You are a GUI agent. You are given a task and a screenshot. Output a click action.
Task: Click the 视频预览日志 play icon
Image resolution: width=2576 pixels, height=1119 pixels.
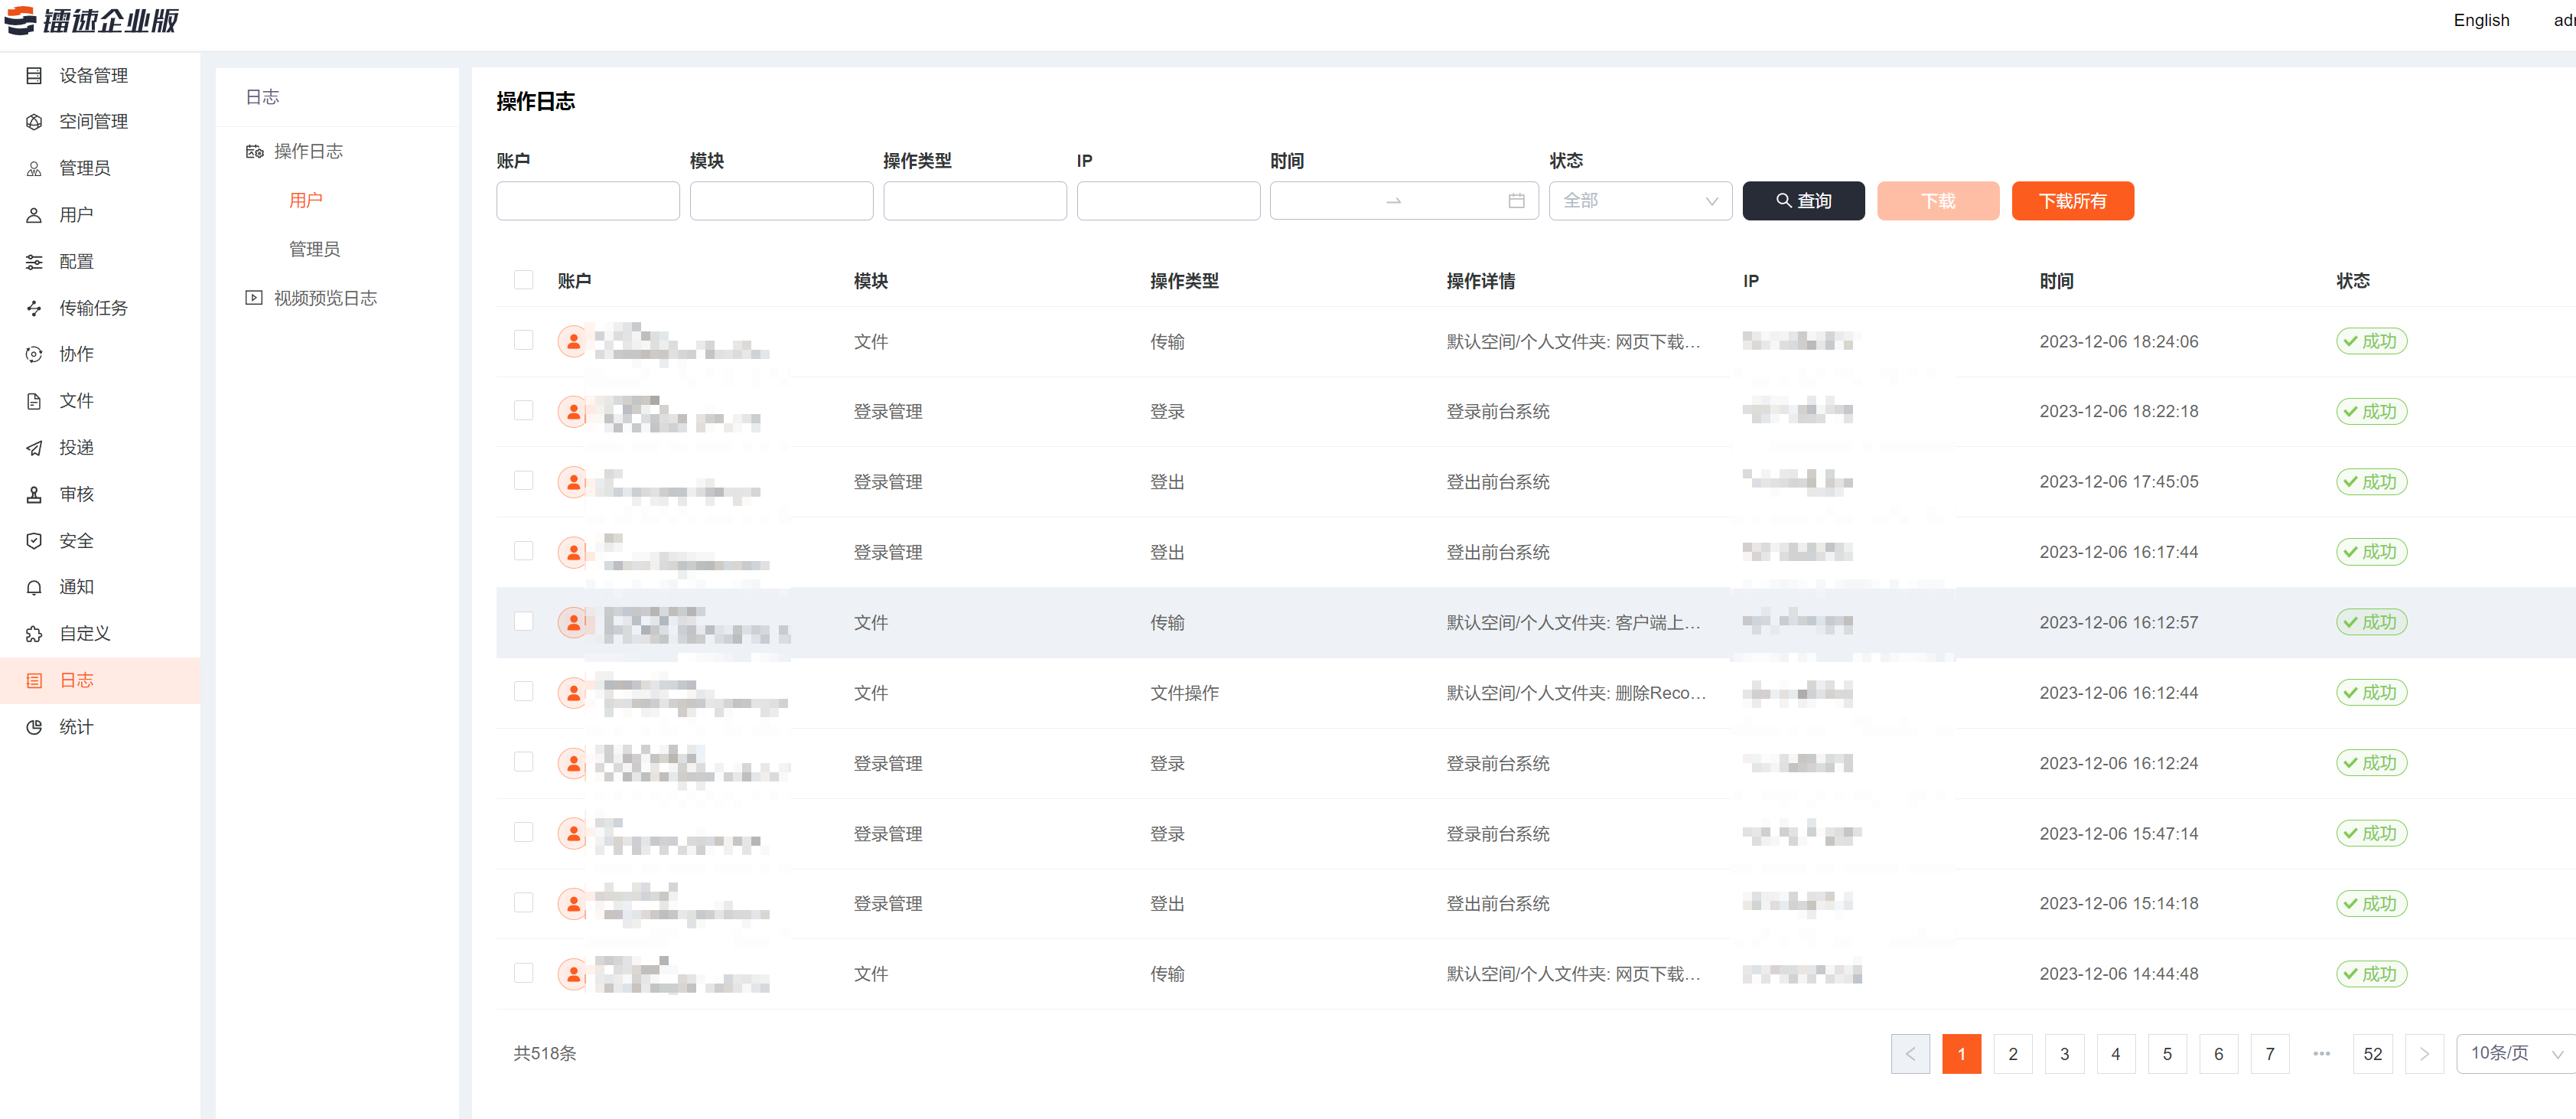click(254, 298)
